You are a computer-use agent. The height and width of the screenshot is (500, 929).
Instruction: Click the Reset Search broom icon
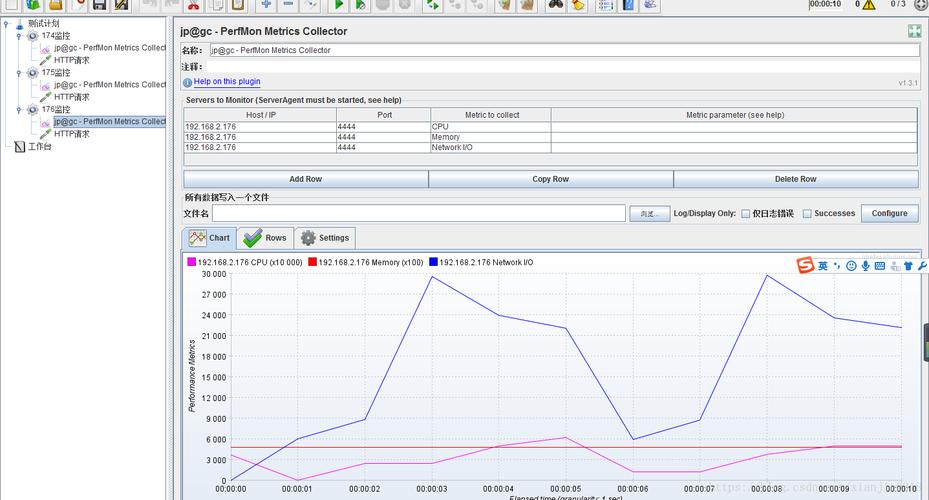coord(578,5)
